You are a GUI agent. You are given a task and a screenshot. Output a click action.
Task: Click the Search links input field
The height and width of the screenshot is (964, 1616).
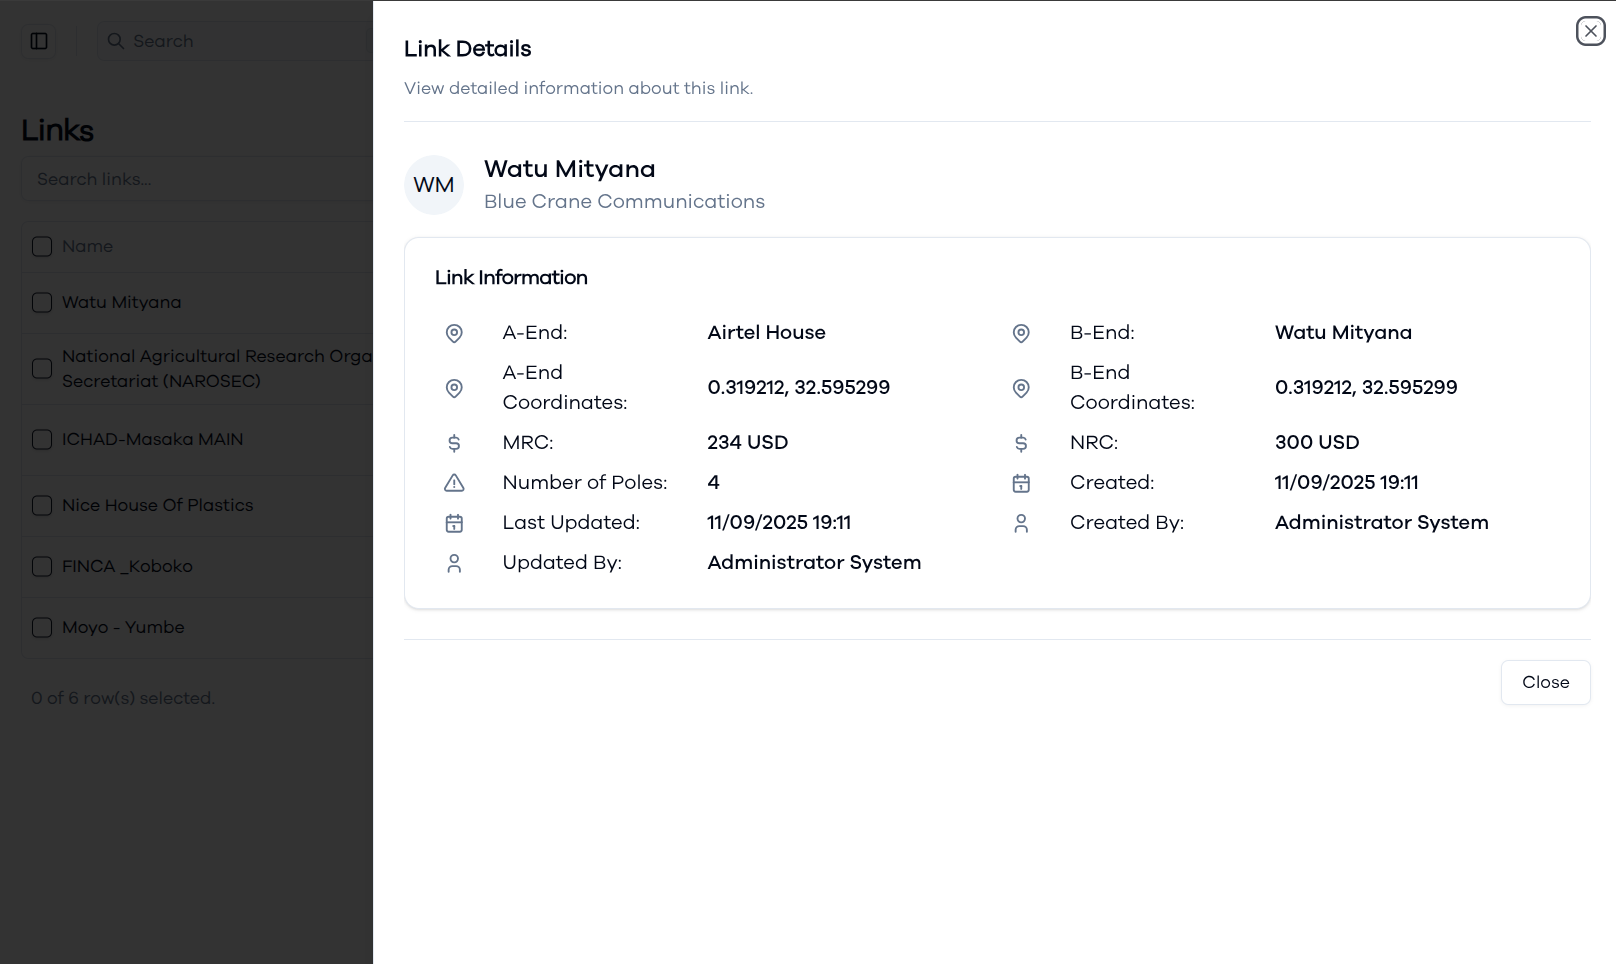tap(197, 179)
